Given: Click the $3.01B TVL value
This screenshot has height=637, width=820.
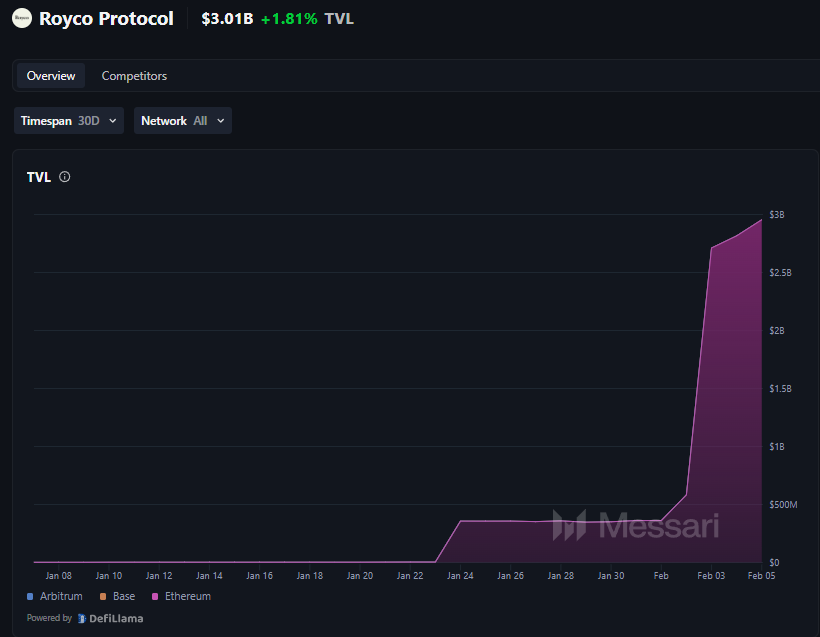Looking at the screenshot, I should point(227,19).
